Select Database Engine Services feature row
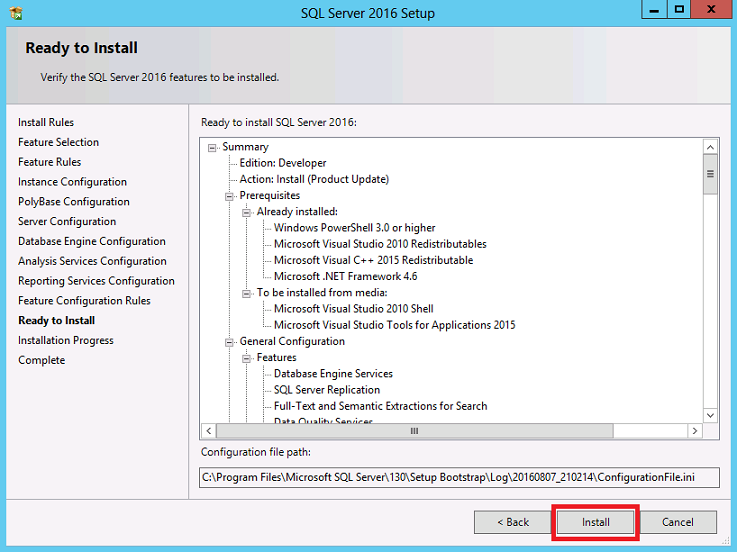 pos(333,374)
